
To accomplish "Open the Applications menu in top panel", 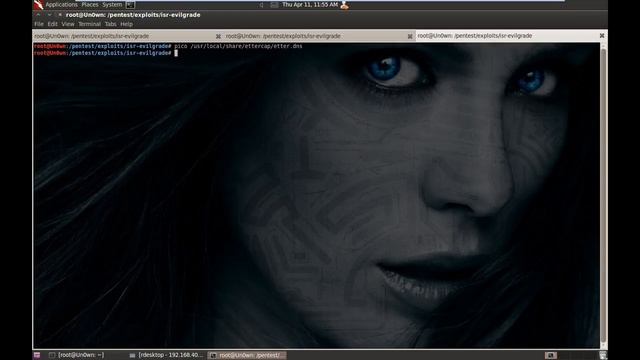I will (61, 4).
